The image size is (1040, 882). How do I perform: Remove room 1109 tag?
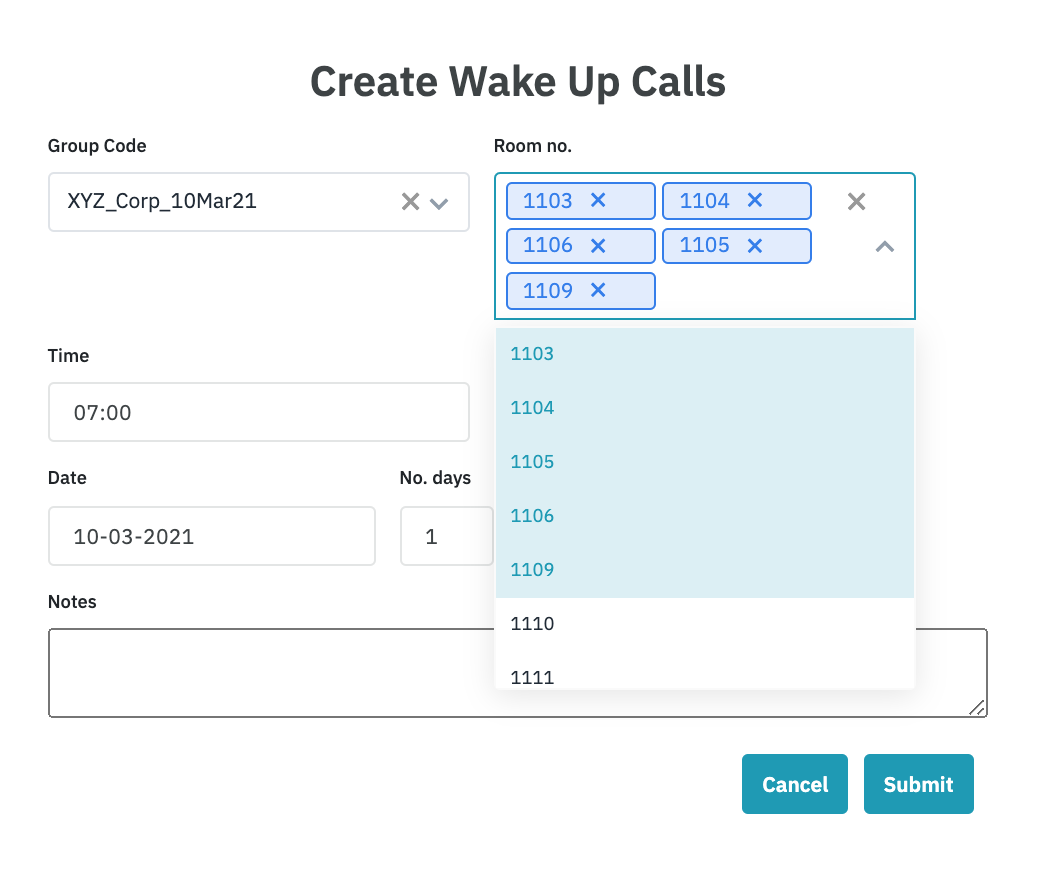click(598, 290)
